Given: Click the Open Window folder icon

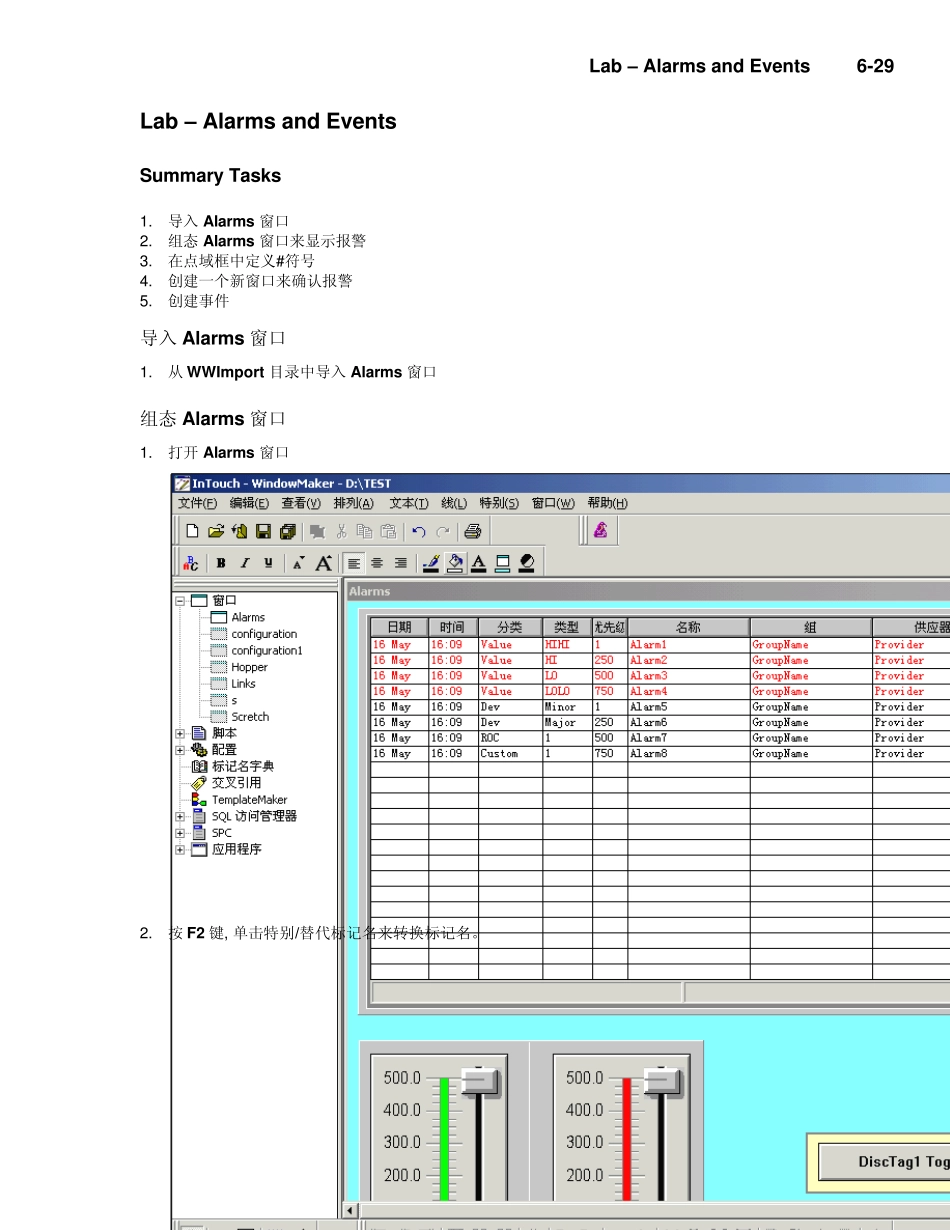Looking at the screenshot, I should click(215, 531).
